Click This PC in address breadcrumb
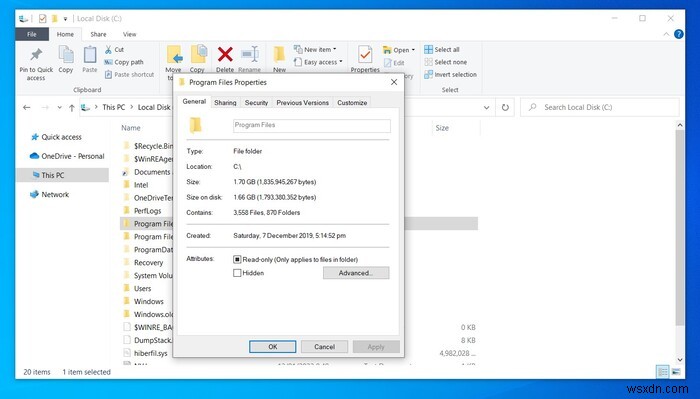 tap(113, 108)
